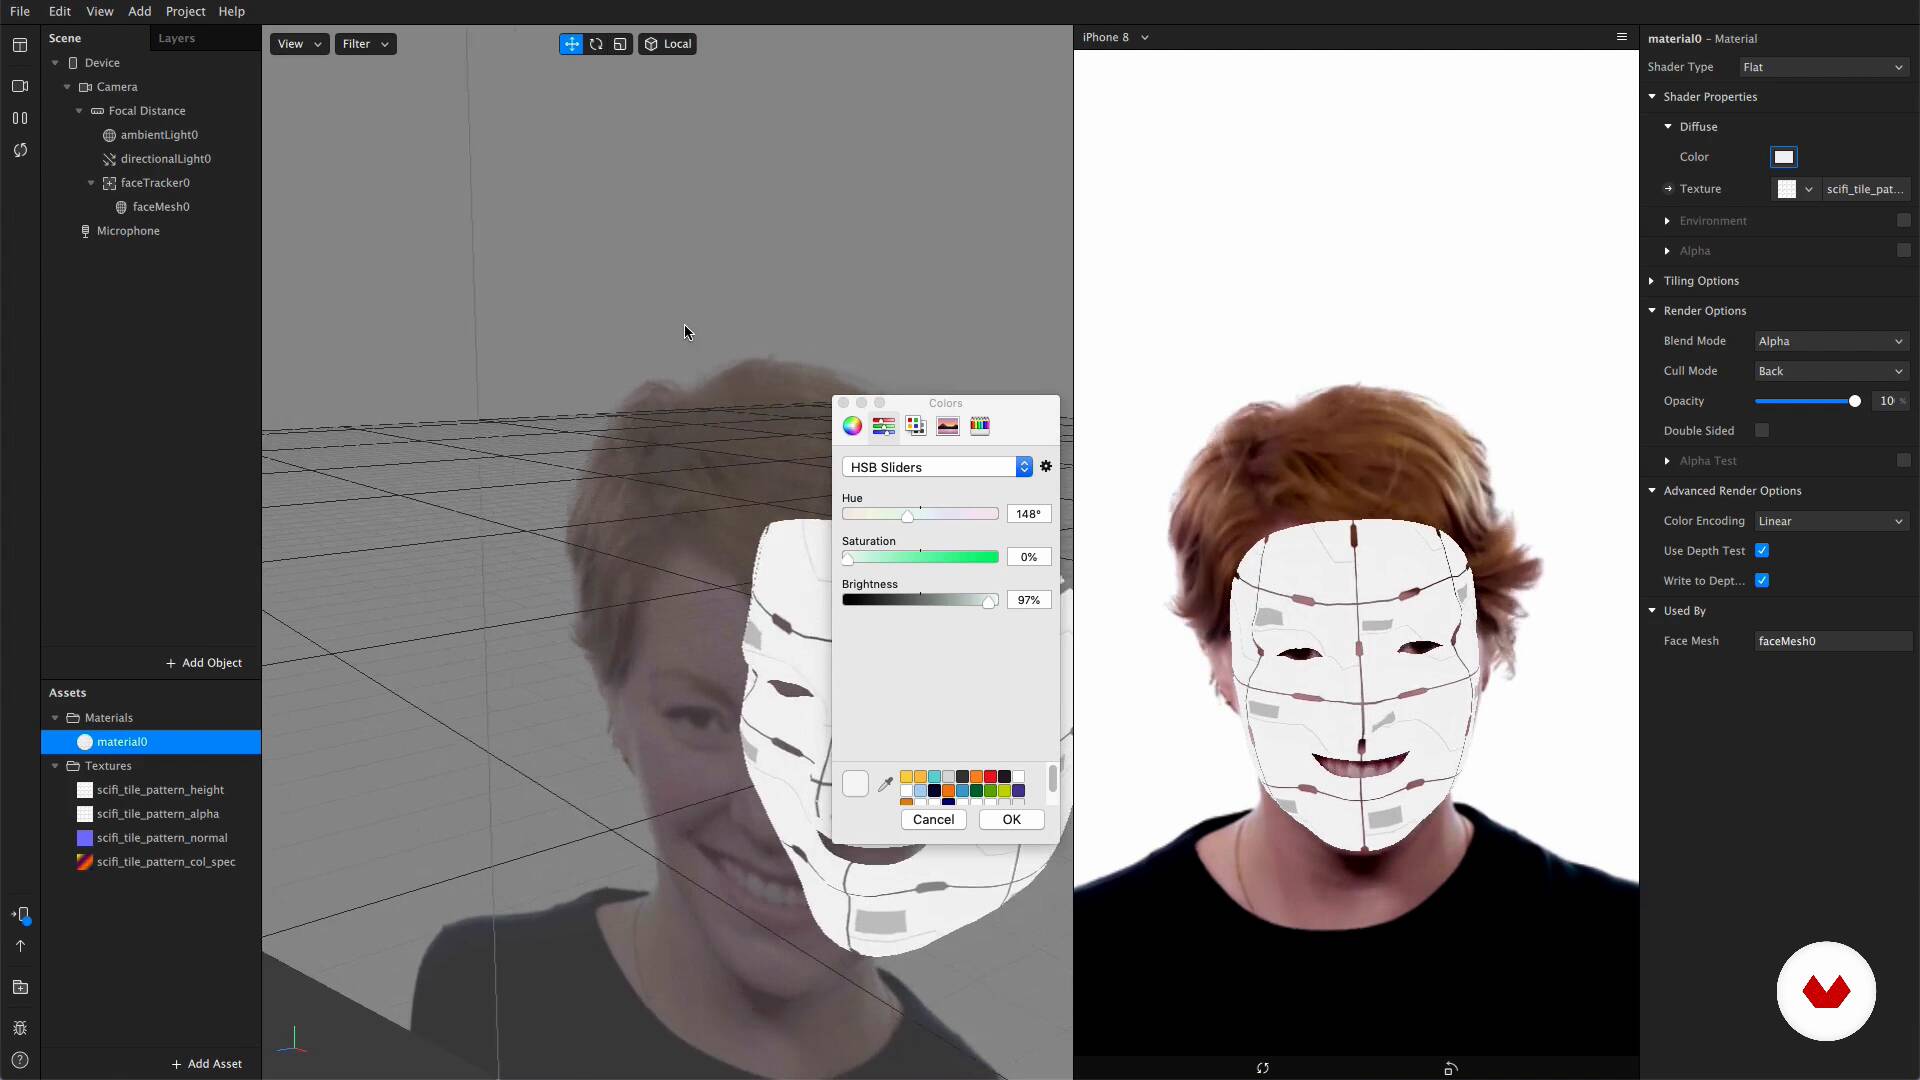Click the Diffuse Color swatch
The width and height of the screenshot is (1920, 1080).
point(1783,157)
